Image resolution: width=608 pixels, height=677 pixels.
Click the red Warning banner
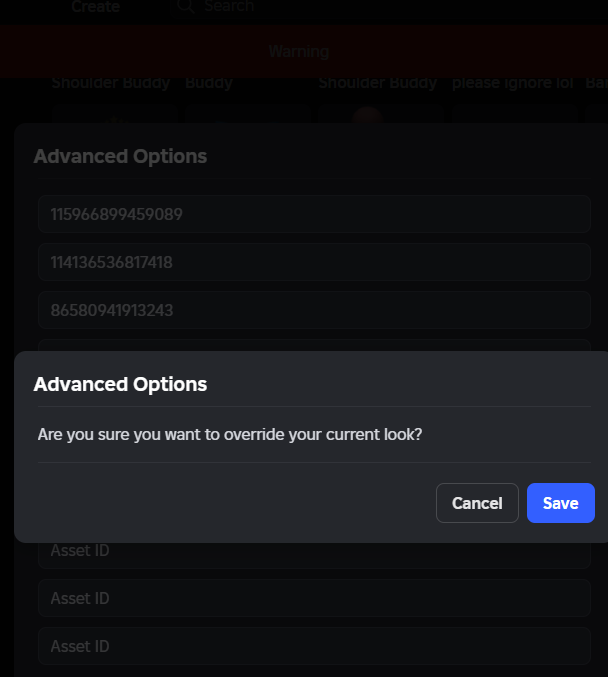304,51
